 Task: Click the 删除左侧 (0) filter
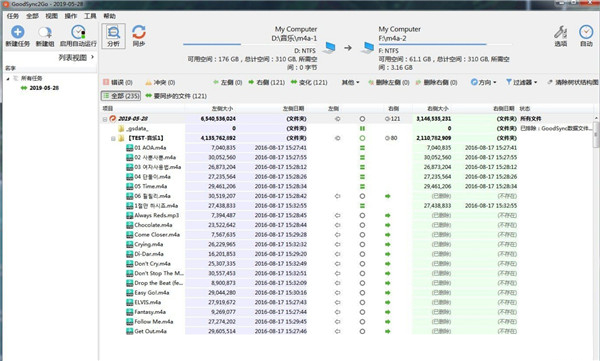point(388,82)
